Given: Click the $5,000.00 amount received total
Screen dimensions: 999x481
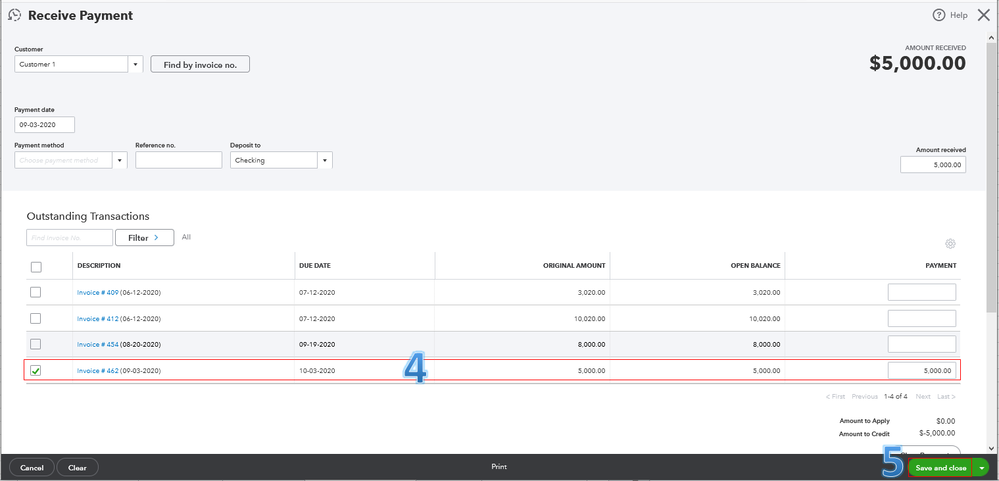Looking at the screenshot, I should pos(917,63).
